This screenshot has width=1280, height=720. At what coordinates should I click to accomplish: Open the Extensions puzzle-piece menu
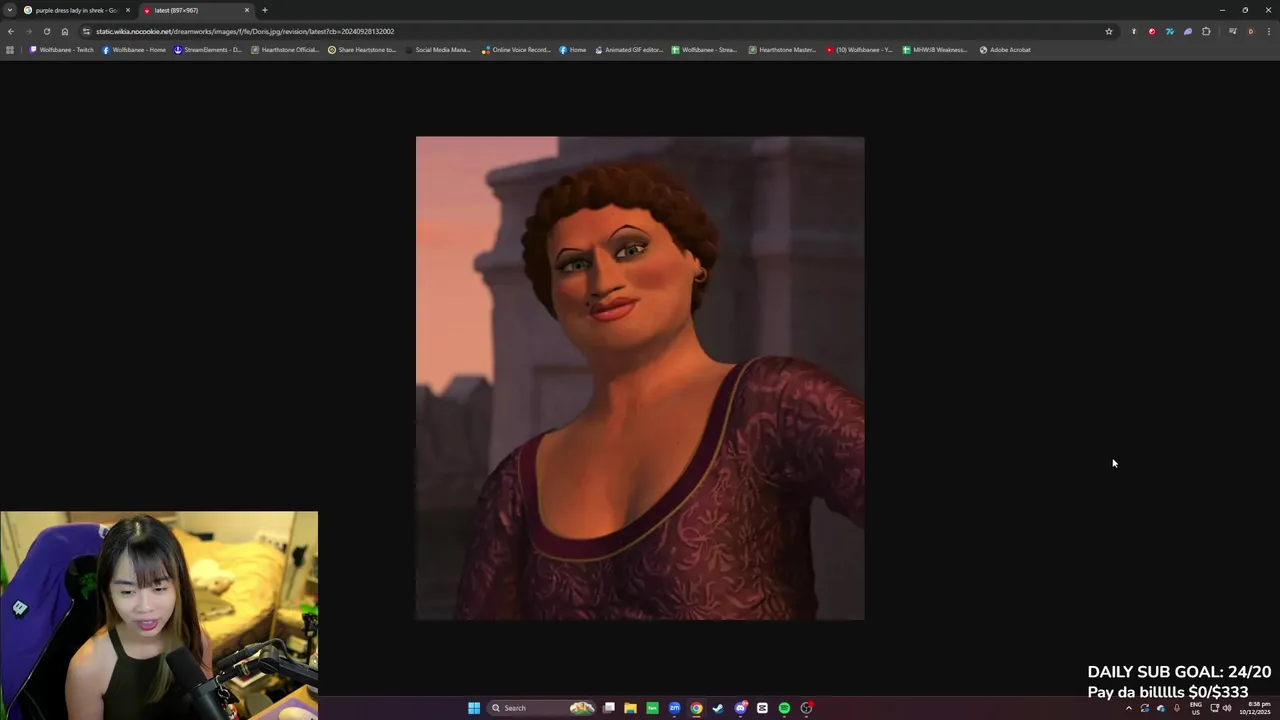pos(1206,31)
